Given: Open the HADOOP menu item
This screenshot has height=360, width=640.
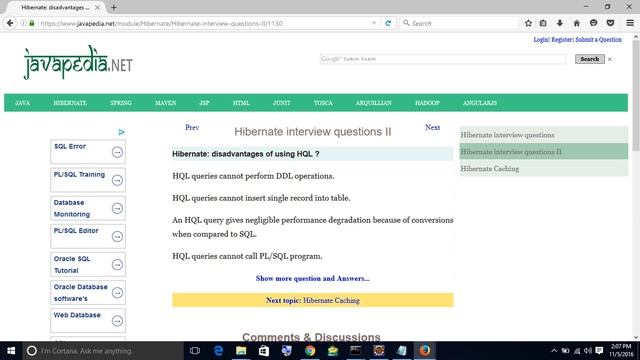Looking at the screenshot, I should [x=427, y=103].
